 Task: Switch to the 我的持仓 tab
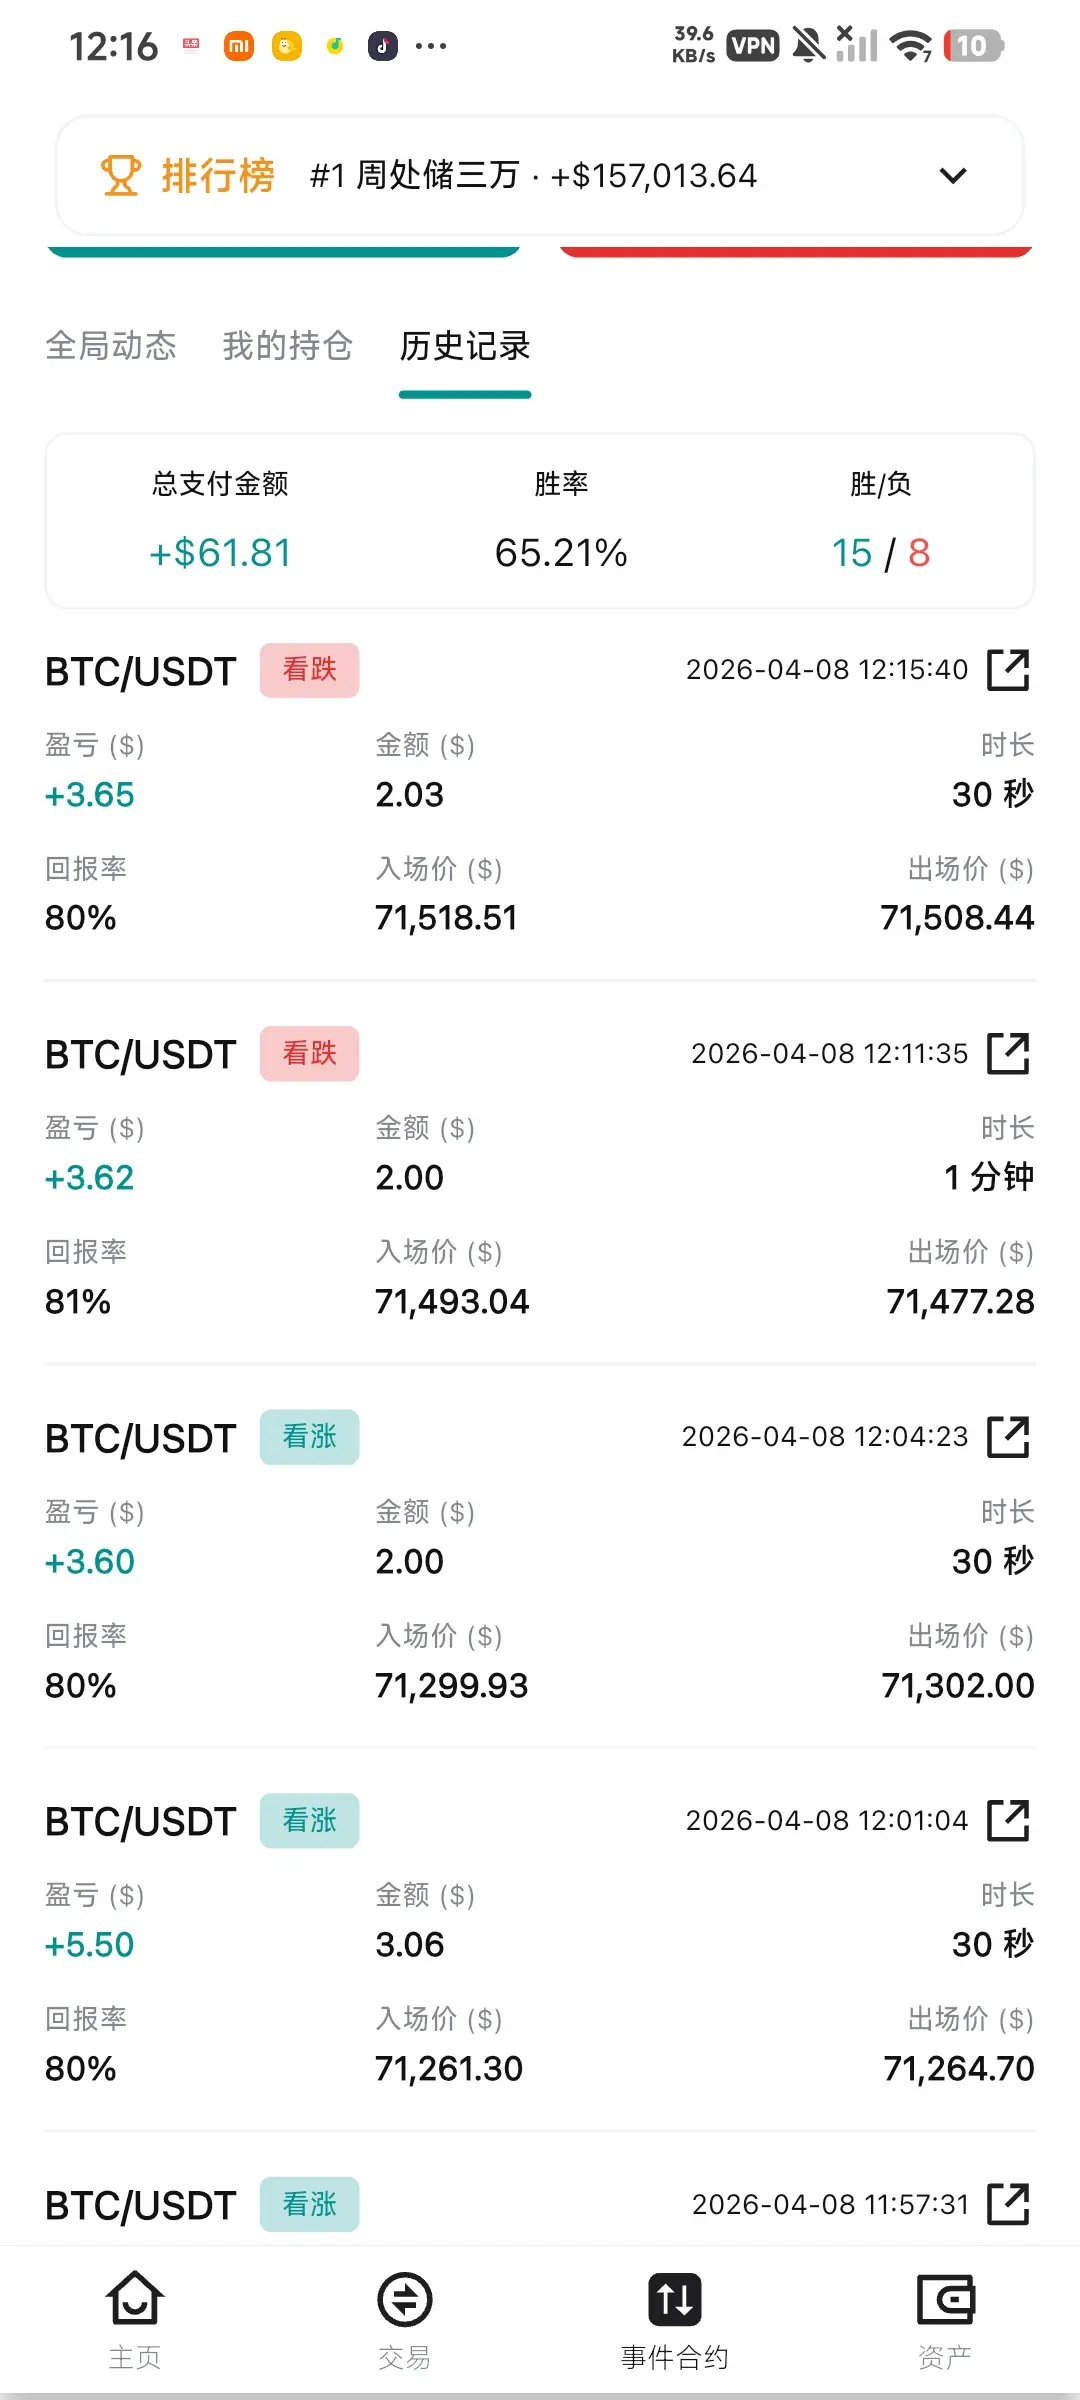pos(288,346)
